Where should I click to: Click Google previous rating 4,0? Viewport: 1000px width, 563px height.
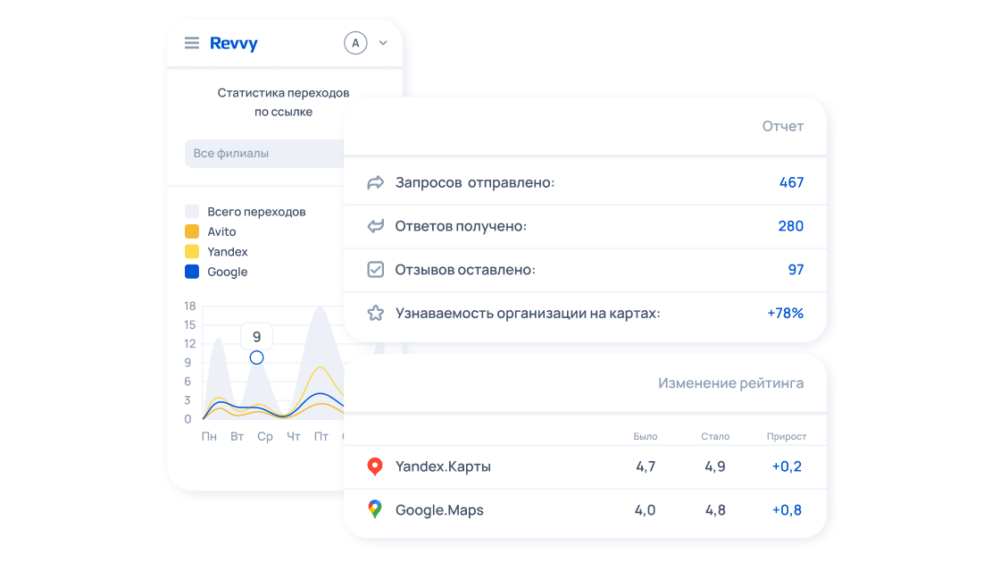(645, 510)
